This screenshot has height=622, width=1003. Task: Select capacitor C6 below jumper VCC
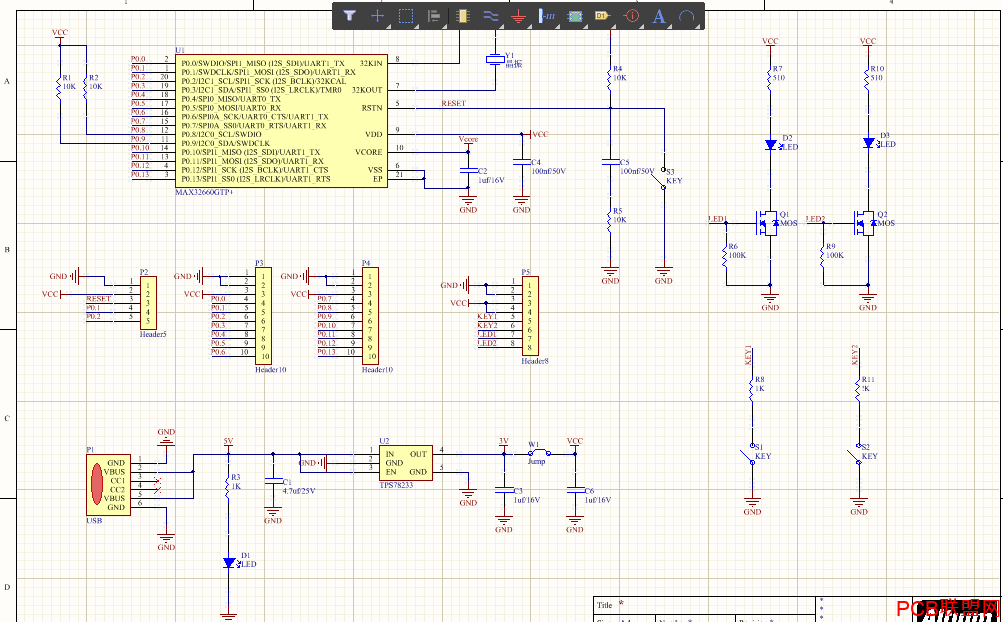click(575, 490)
